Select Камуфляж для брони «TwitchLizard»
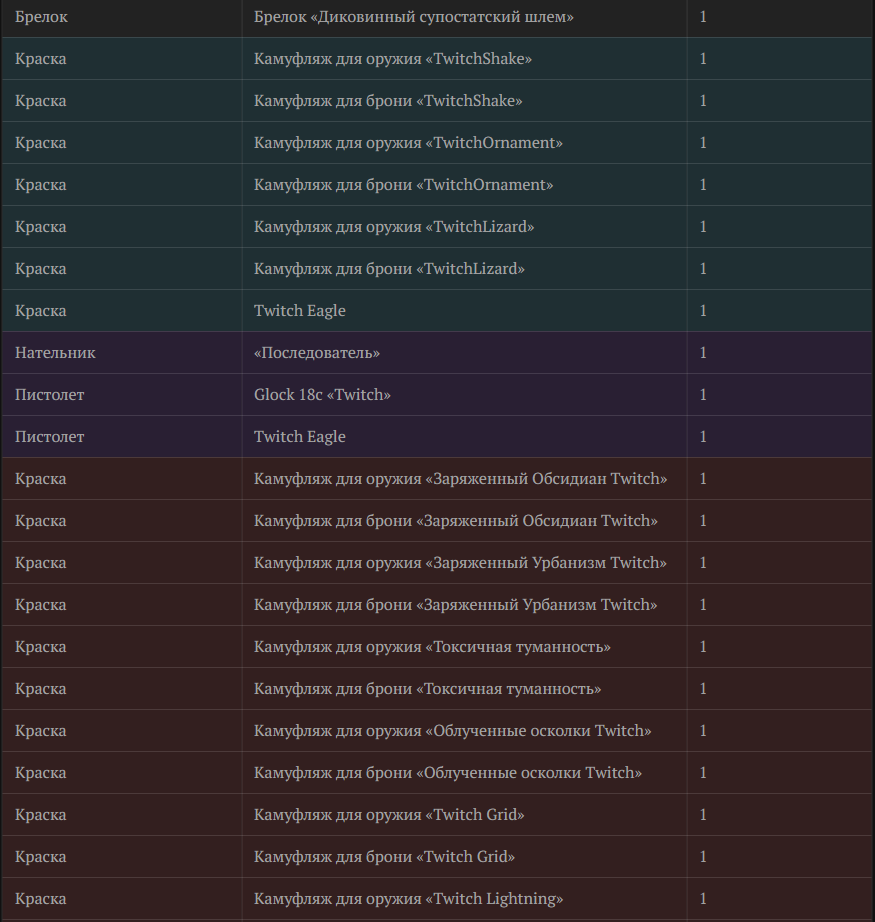This screenshot has height=922, width=875. (x=389, y=269)
